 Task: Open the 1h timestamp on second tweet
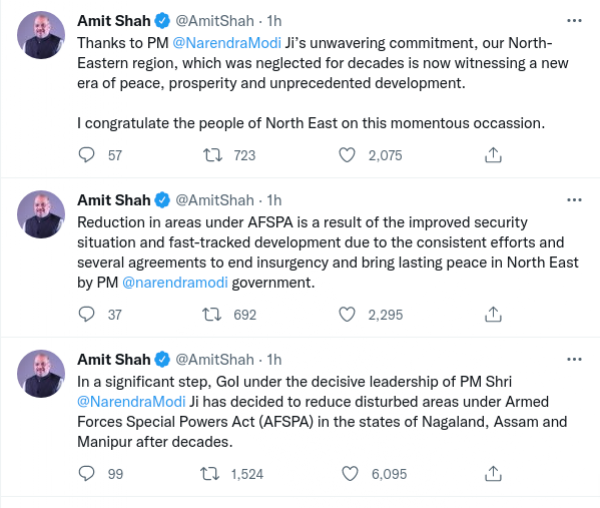click(x=274, y=200)
